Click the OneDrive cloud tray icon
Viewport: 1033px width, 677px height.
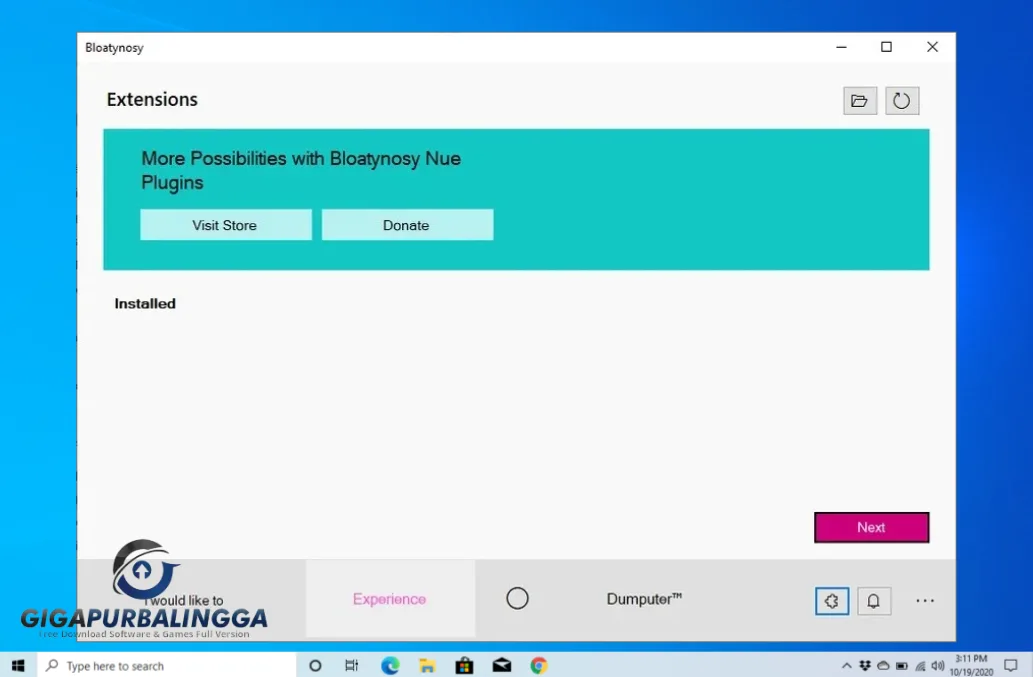tap(883, 666)
